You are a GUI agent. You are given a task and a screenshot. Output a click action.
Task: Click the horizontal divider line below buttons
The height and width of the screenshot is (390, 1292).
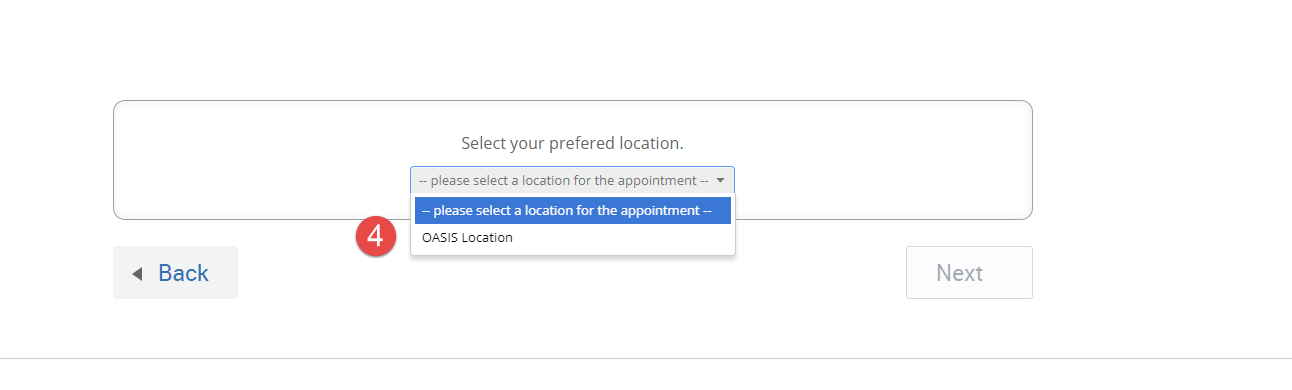(646, 358)
